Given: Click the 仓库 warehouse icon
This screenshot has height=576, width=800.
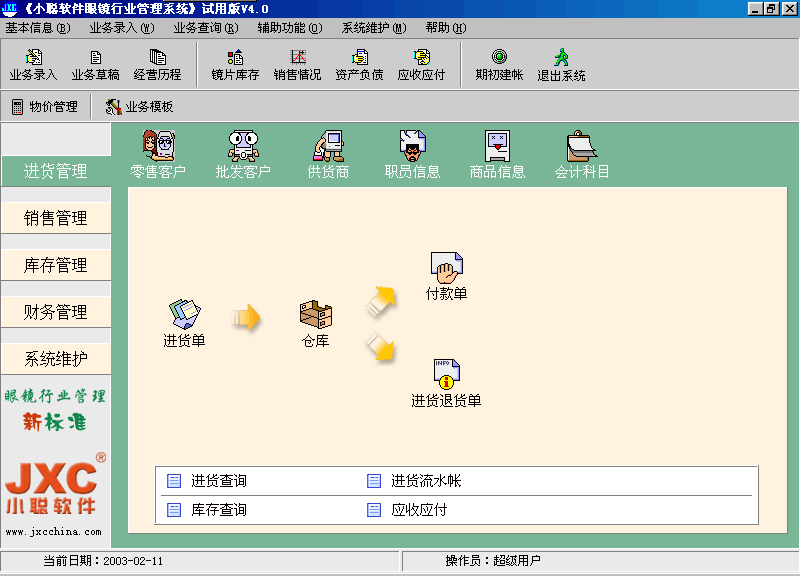Looking at the screenshot, I should [x=315, y=316].
